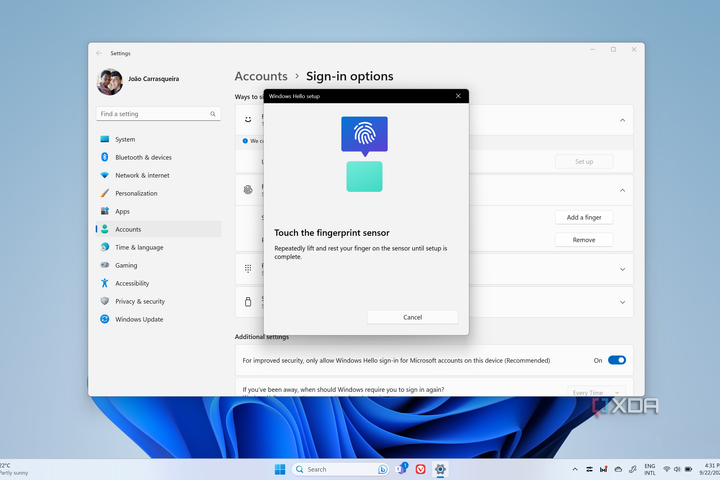Expand the security key section chevron
This screenshot has height=480, width=720.
(x=622, y=302)
